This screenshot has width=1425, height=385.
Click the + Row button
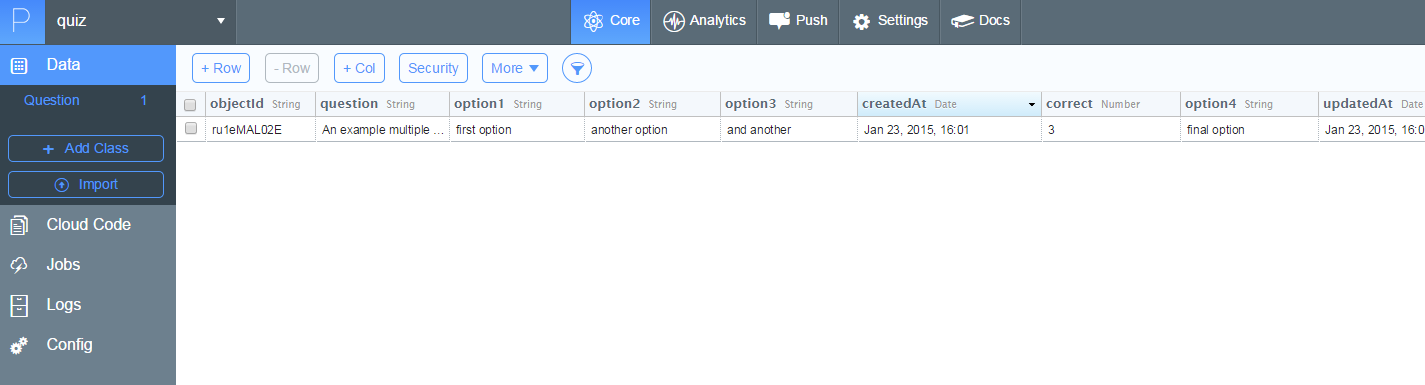click(221, 68)
